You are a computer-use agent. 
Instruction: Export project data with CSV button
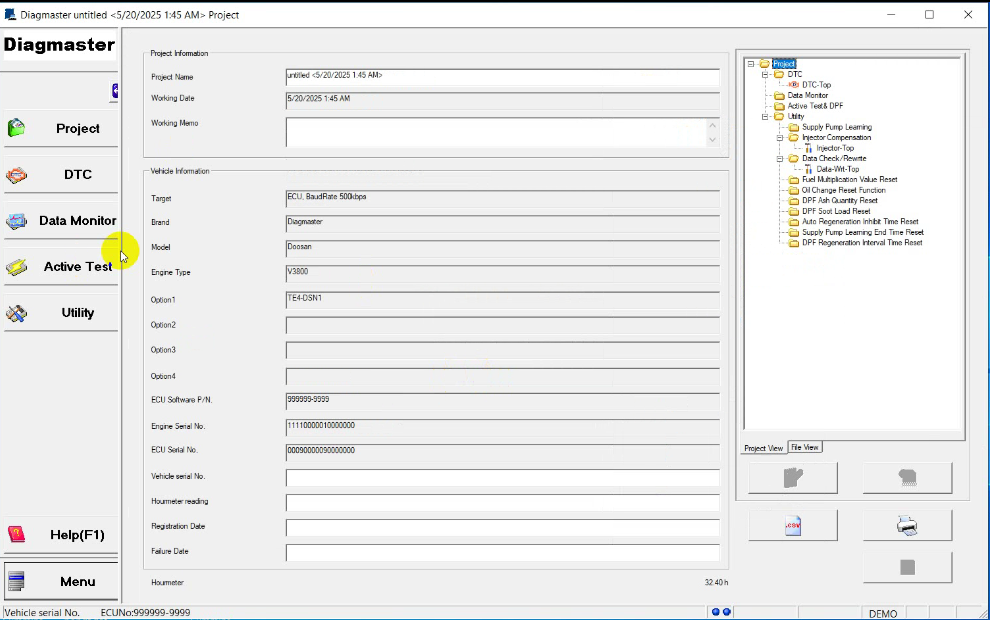point(792,525)
